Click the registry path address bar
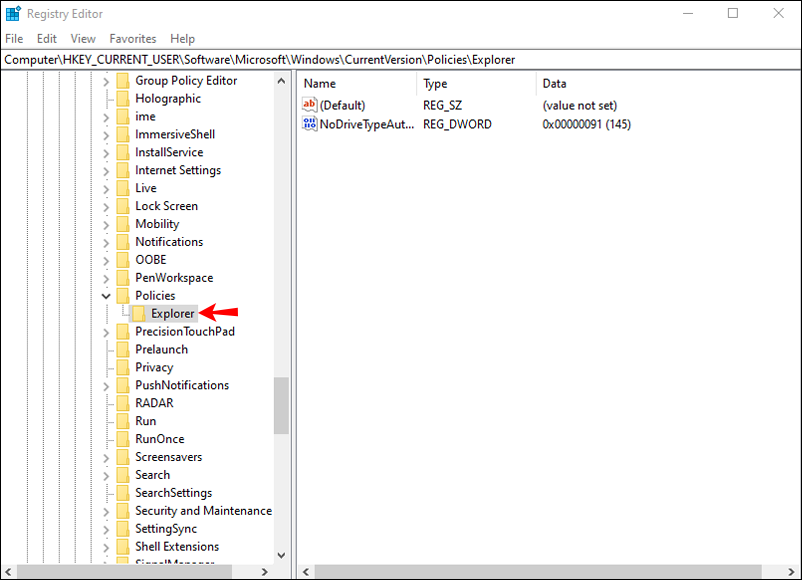 click(401, 60)
